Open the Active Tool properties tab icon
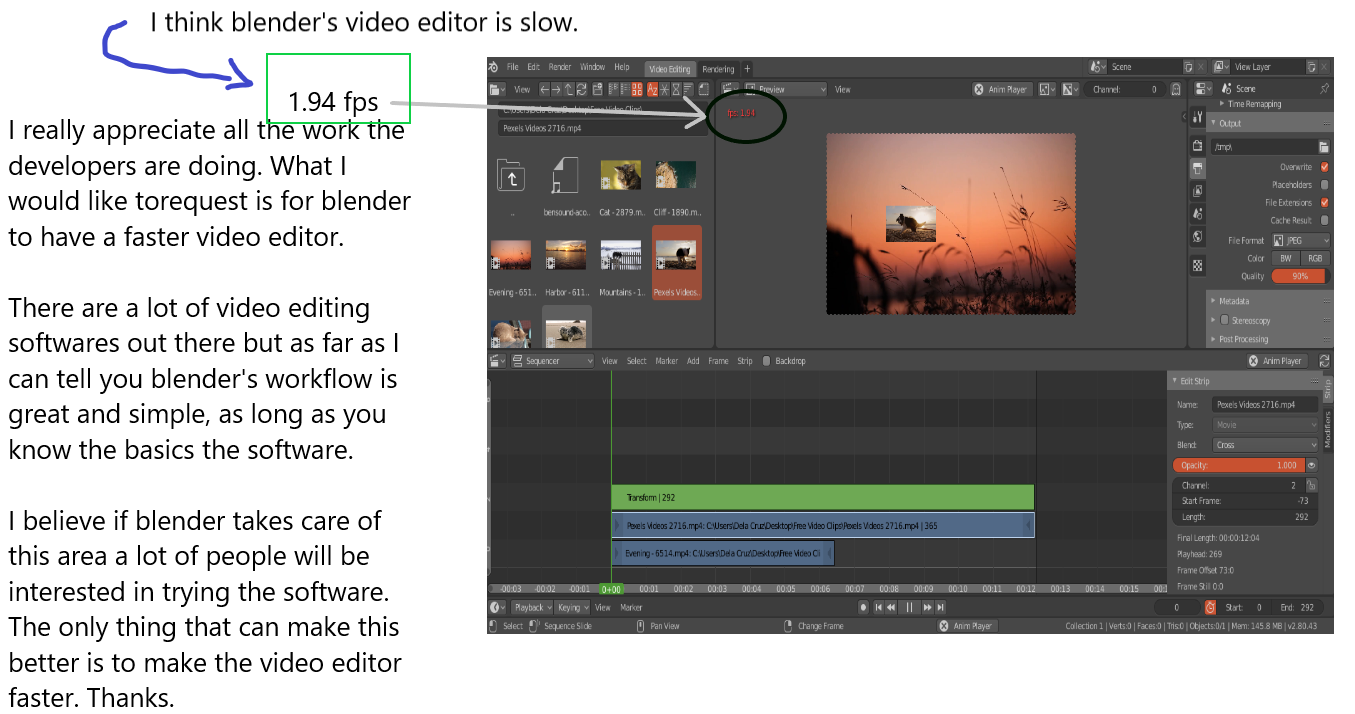The height and width of the screenshot is (714, 1355). tap(1198, 118)
